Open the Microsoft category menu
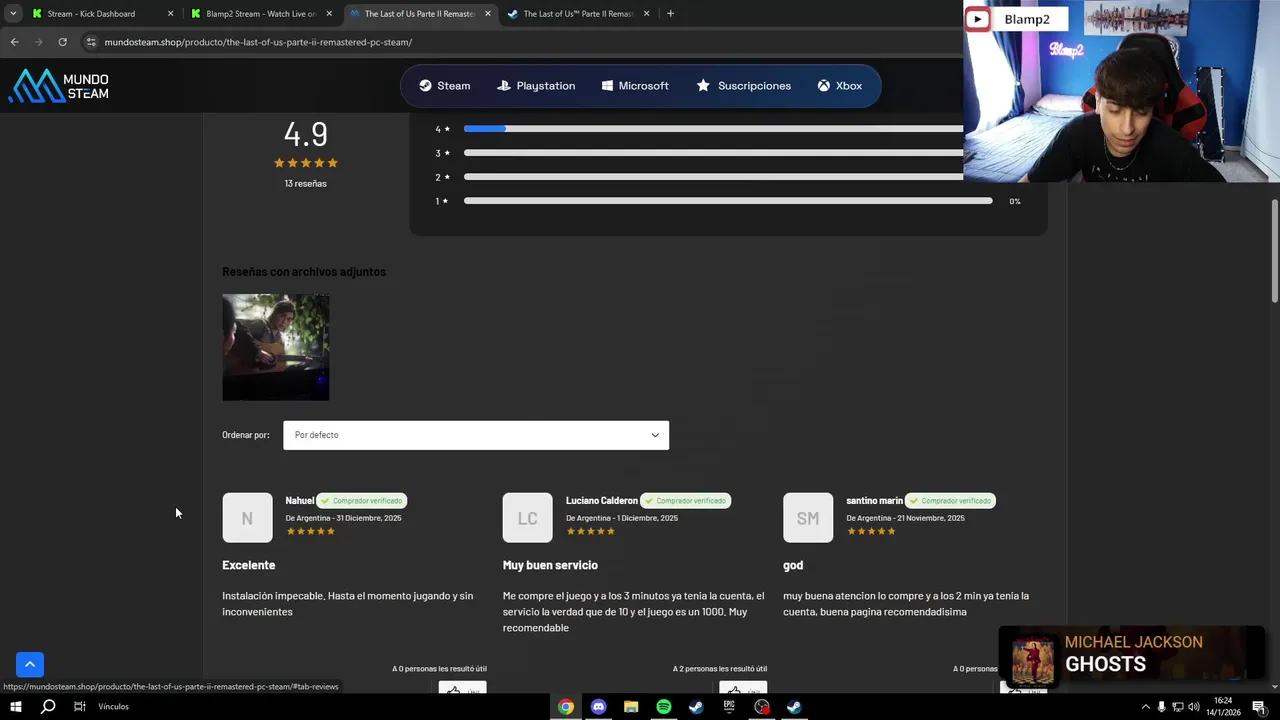Screen dimensions: 1280x720 pos(635,86)
